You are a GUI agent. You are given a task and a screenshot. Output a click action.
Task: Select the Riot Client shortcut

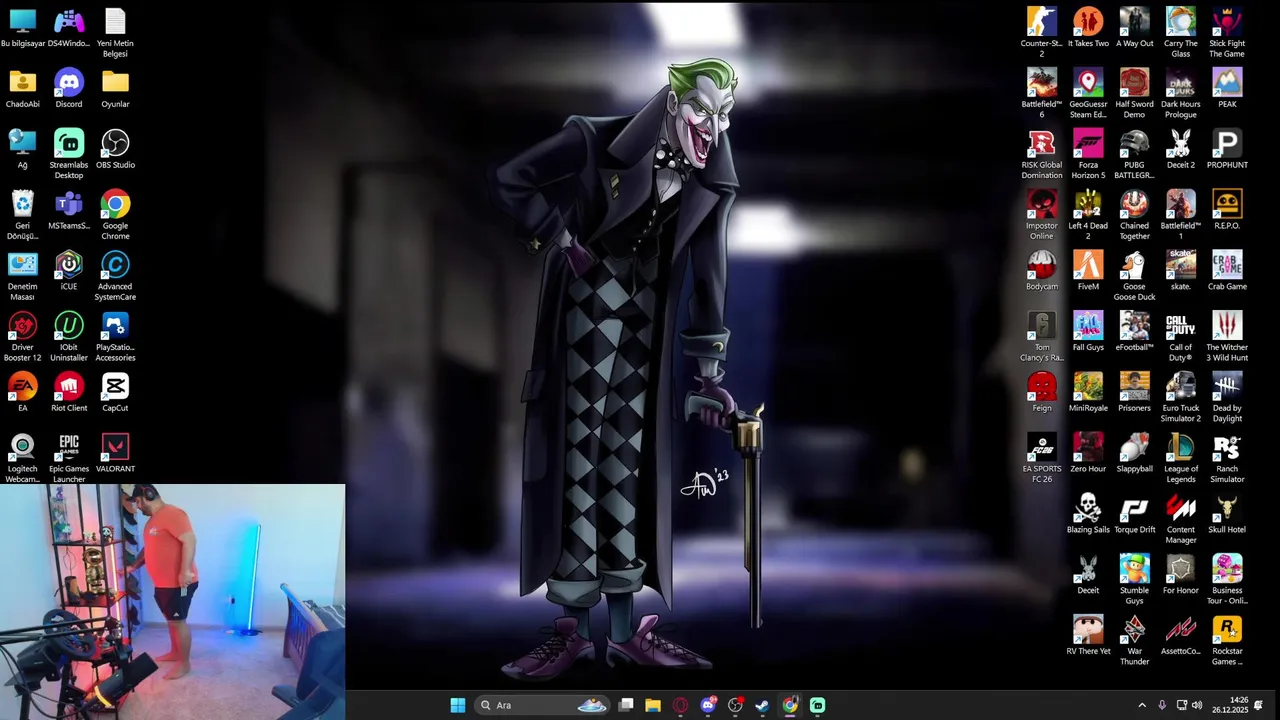tap(69, 392)
